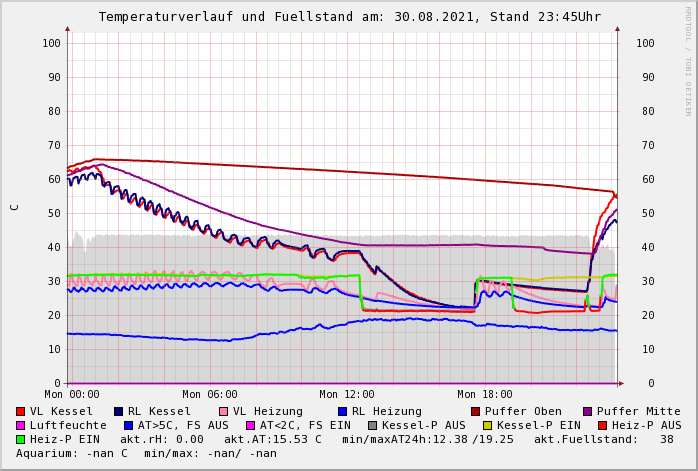The width and height of the screenshot is (698, 471).
Task: Select the pink VL Heizung legend swatch
Action: coord(222,412)
